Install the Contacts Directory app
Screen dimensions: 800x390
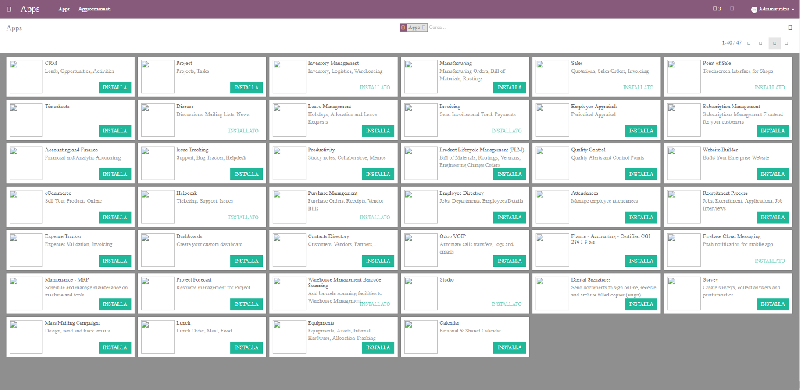(378, 261)
